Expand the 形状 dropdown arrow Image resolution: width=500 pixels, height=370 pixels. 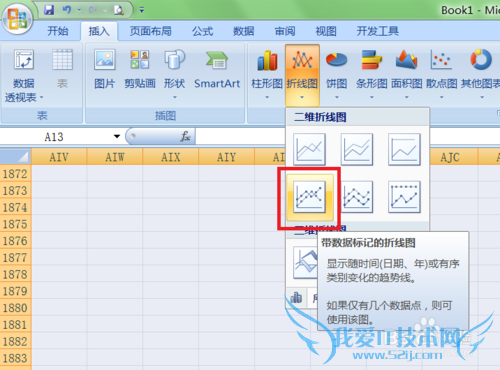pyautogui.click(x=175, y=97)
